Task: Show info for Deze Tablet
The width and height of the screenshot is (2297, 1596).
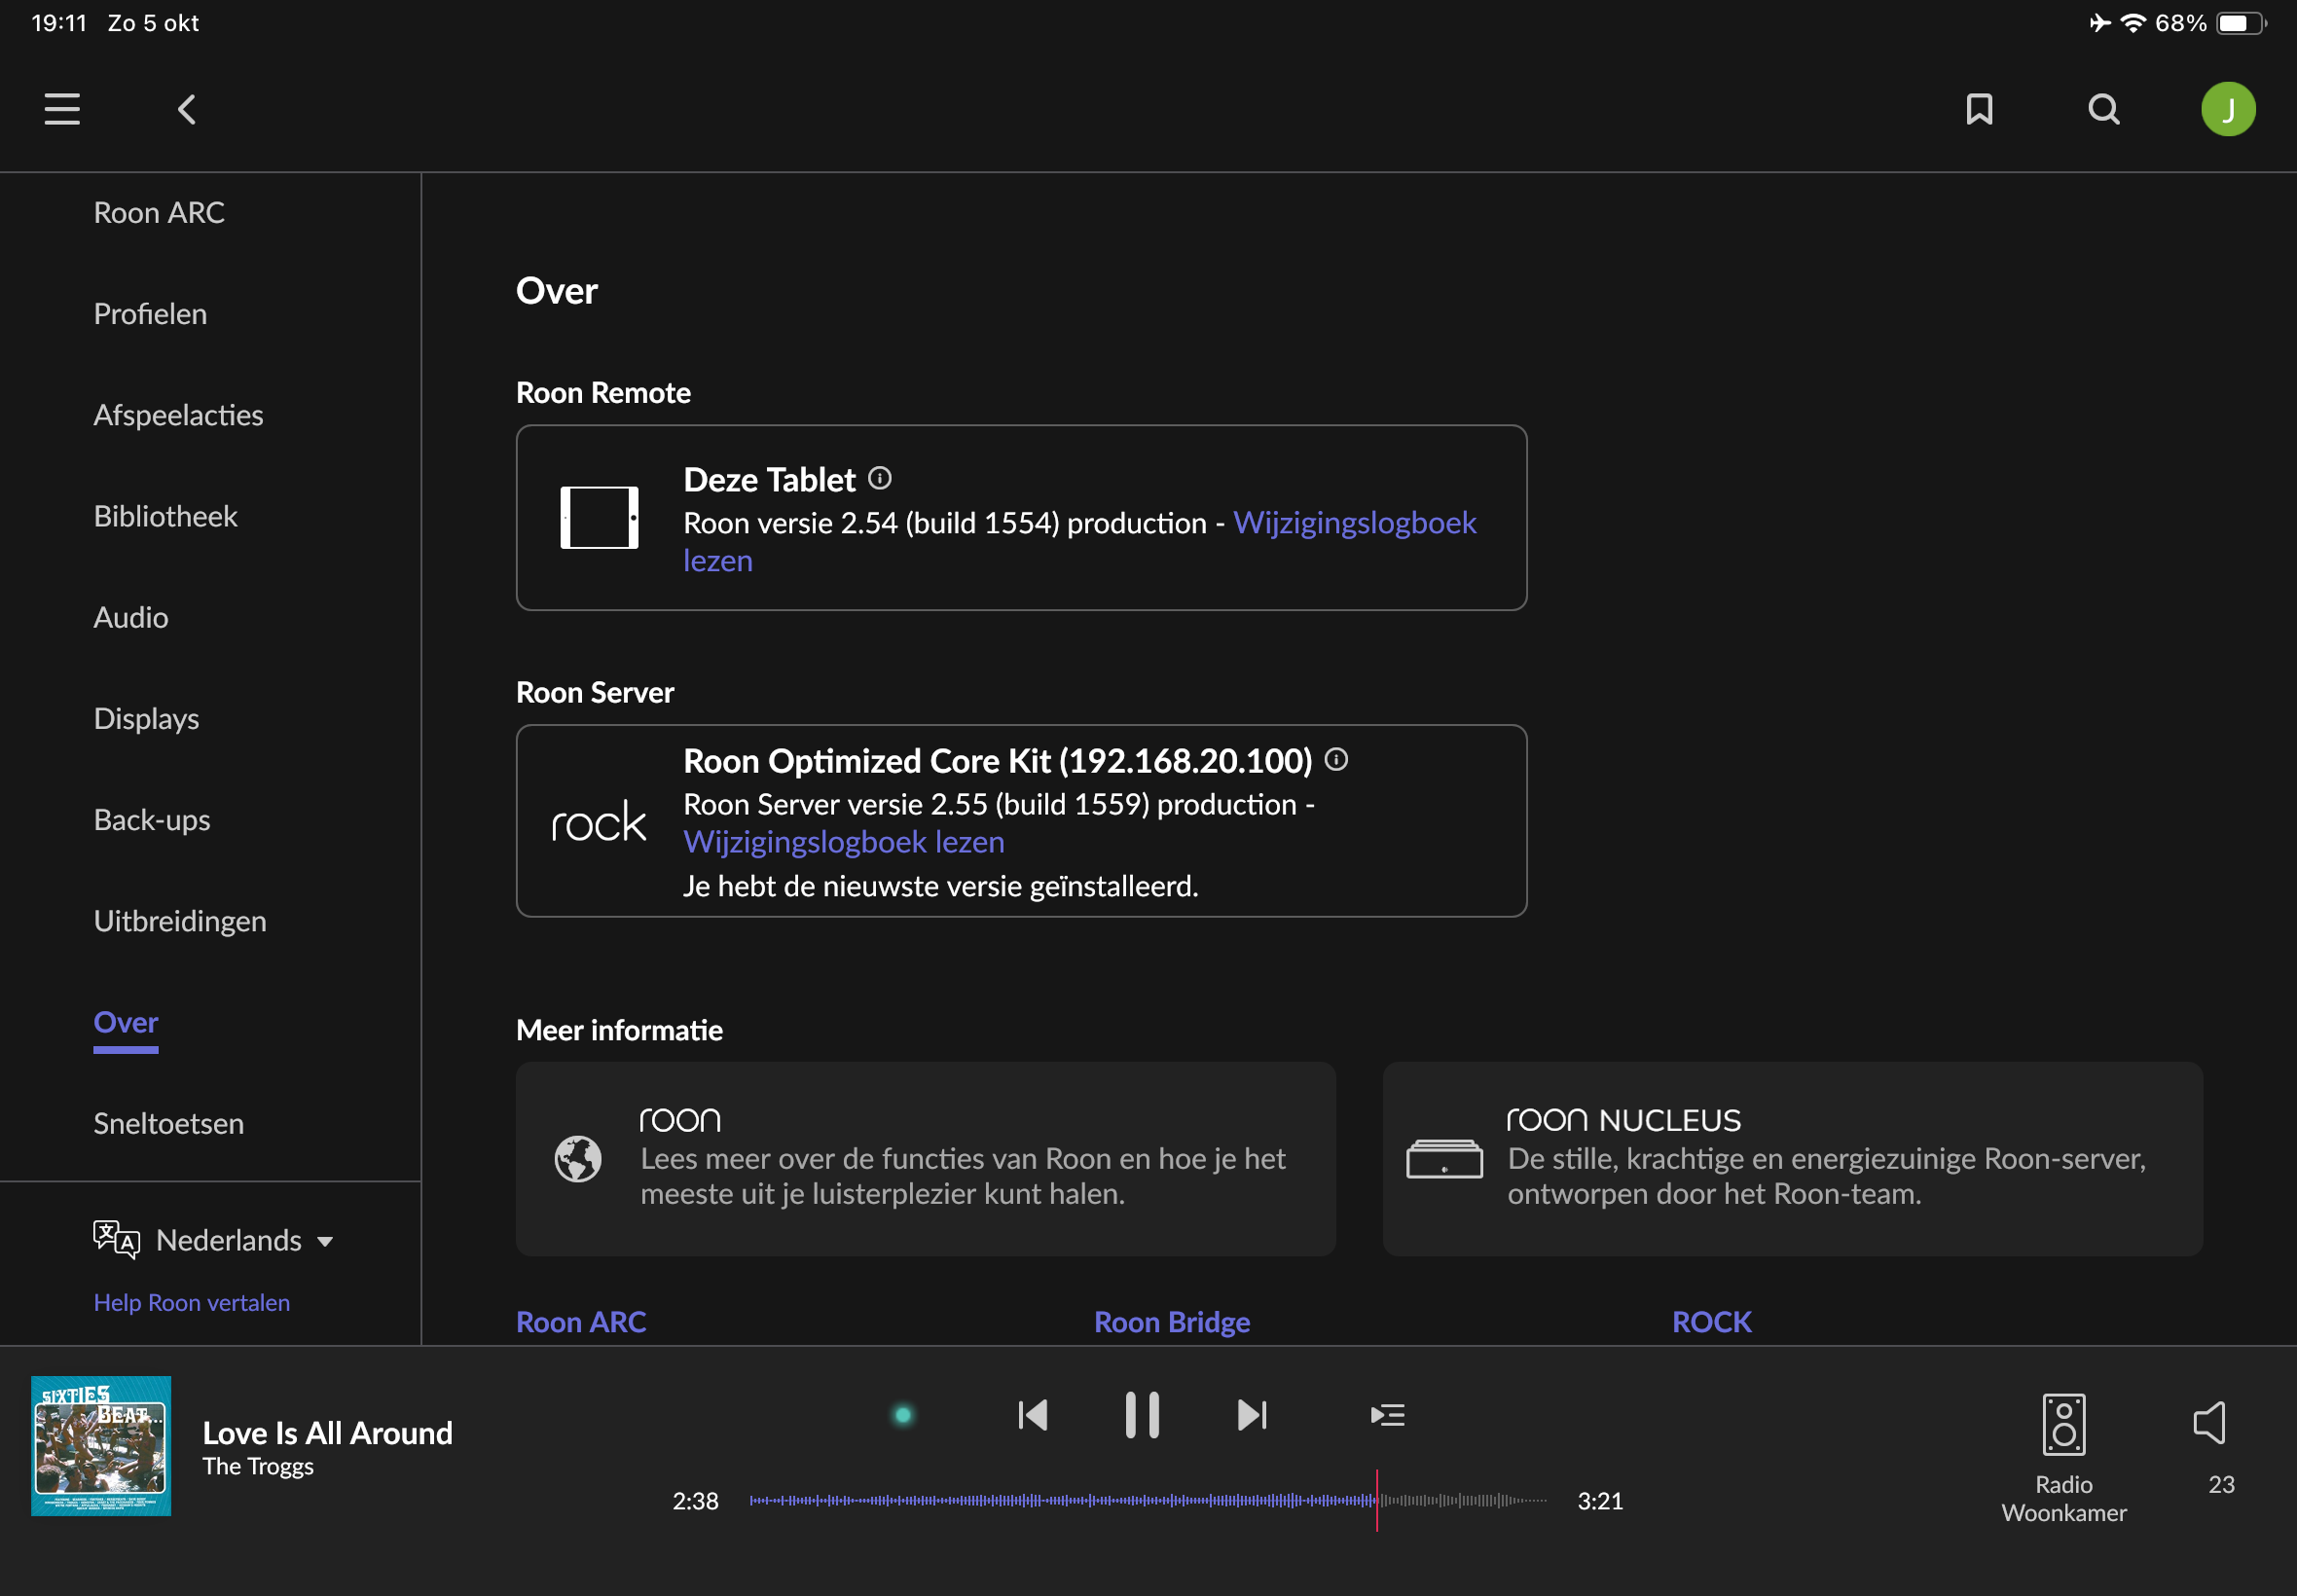Action: click(x=880, y=479)
